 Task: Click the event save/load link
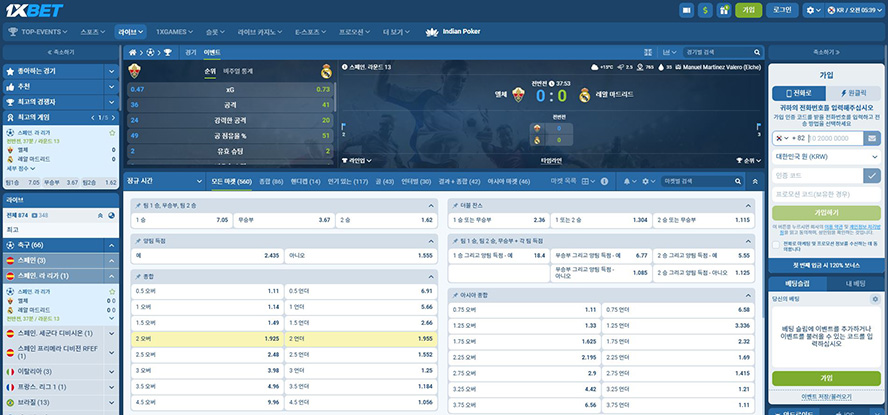coord(826,397)
